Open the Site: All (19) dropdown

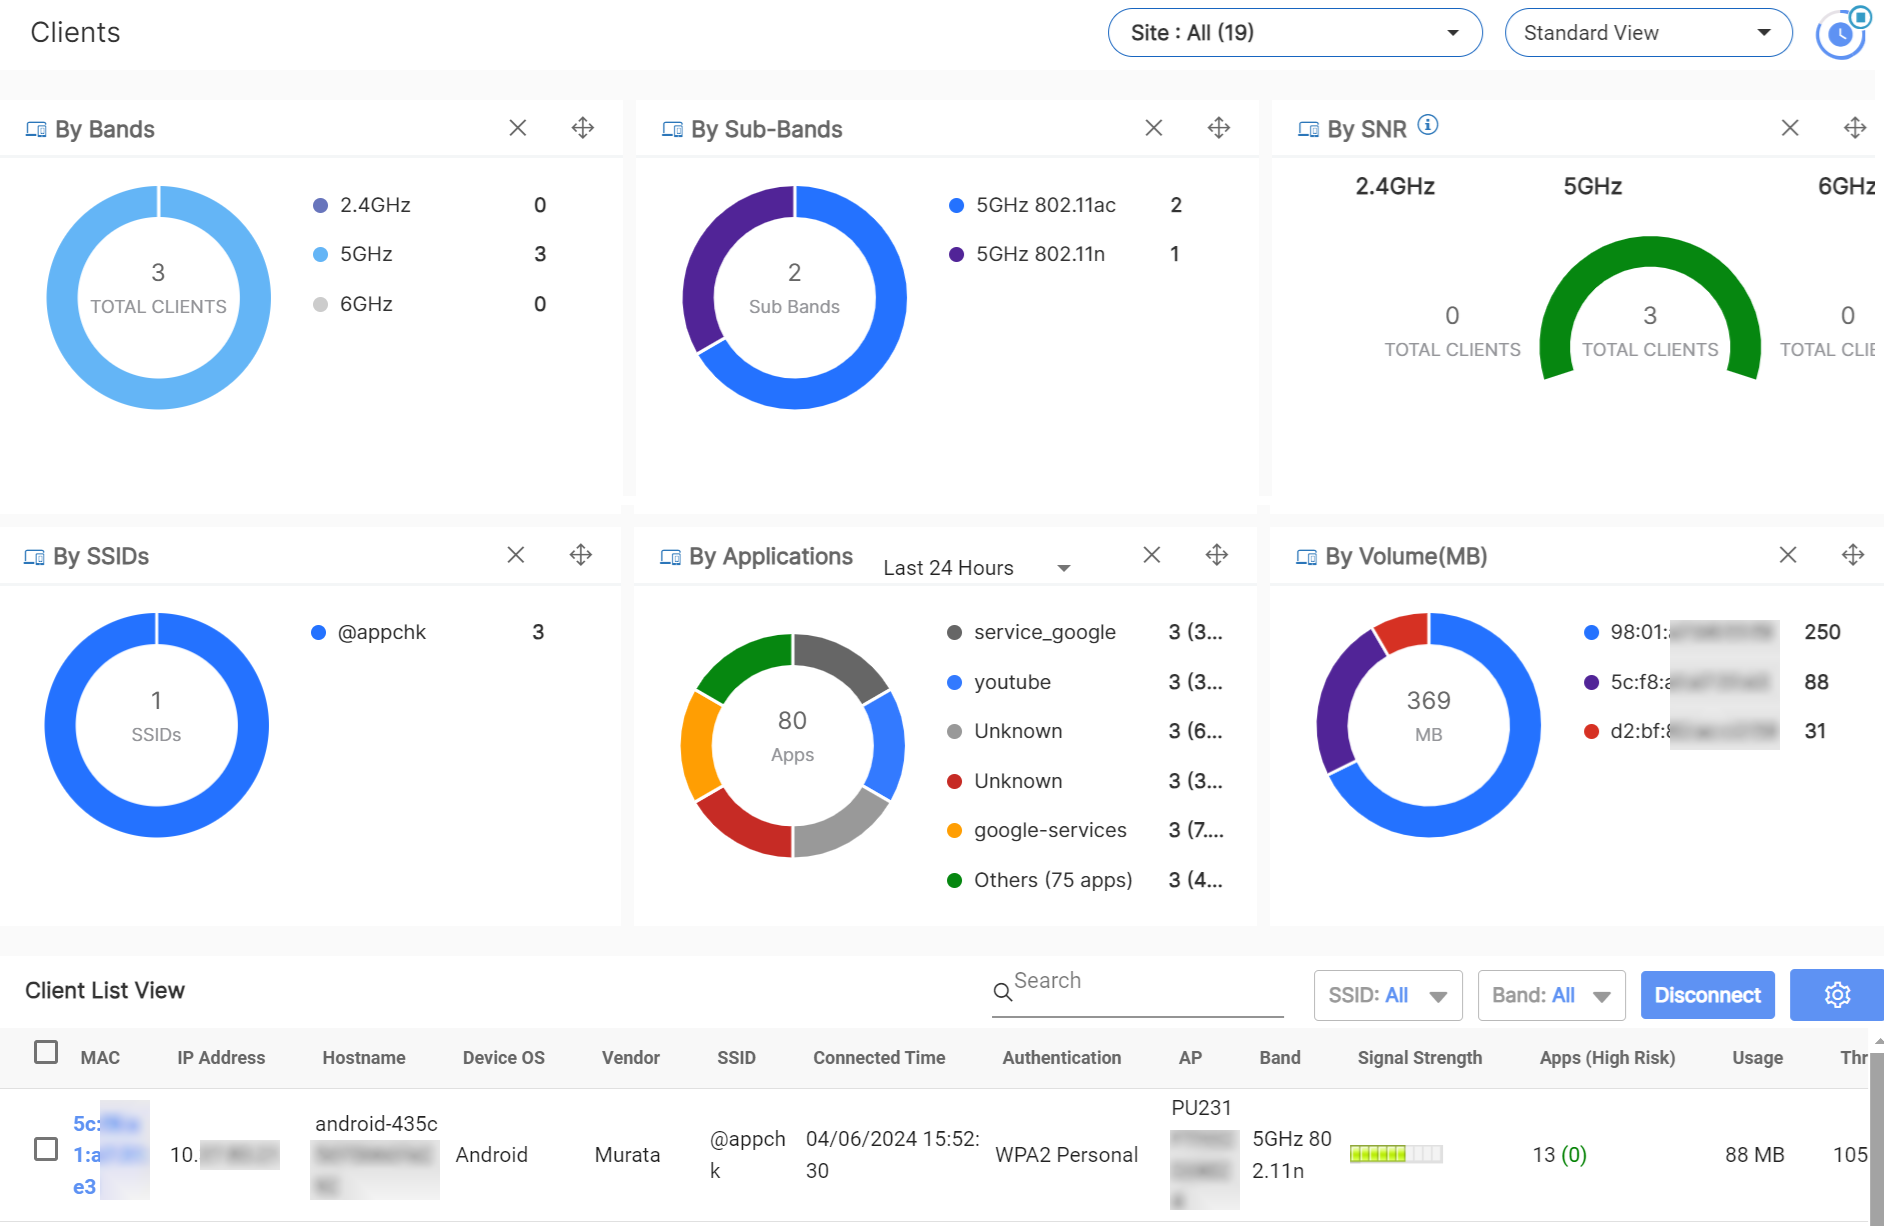1295,33
